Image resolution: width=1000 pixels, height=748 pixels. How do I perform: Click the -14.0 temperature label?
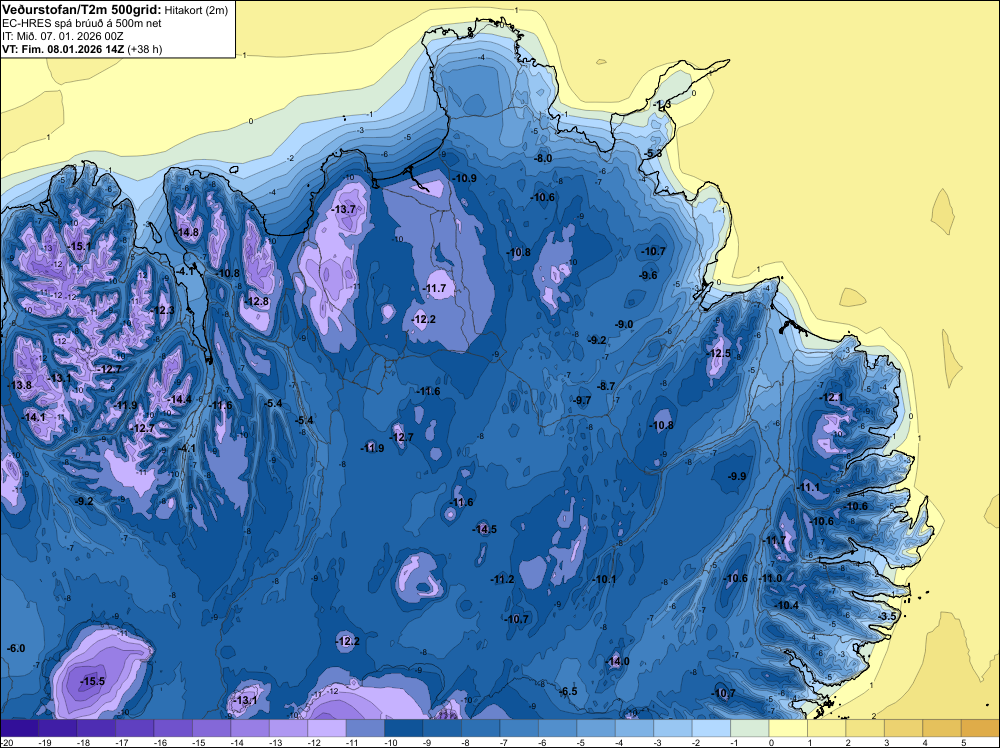pos(617,662)
